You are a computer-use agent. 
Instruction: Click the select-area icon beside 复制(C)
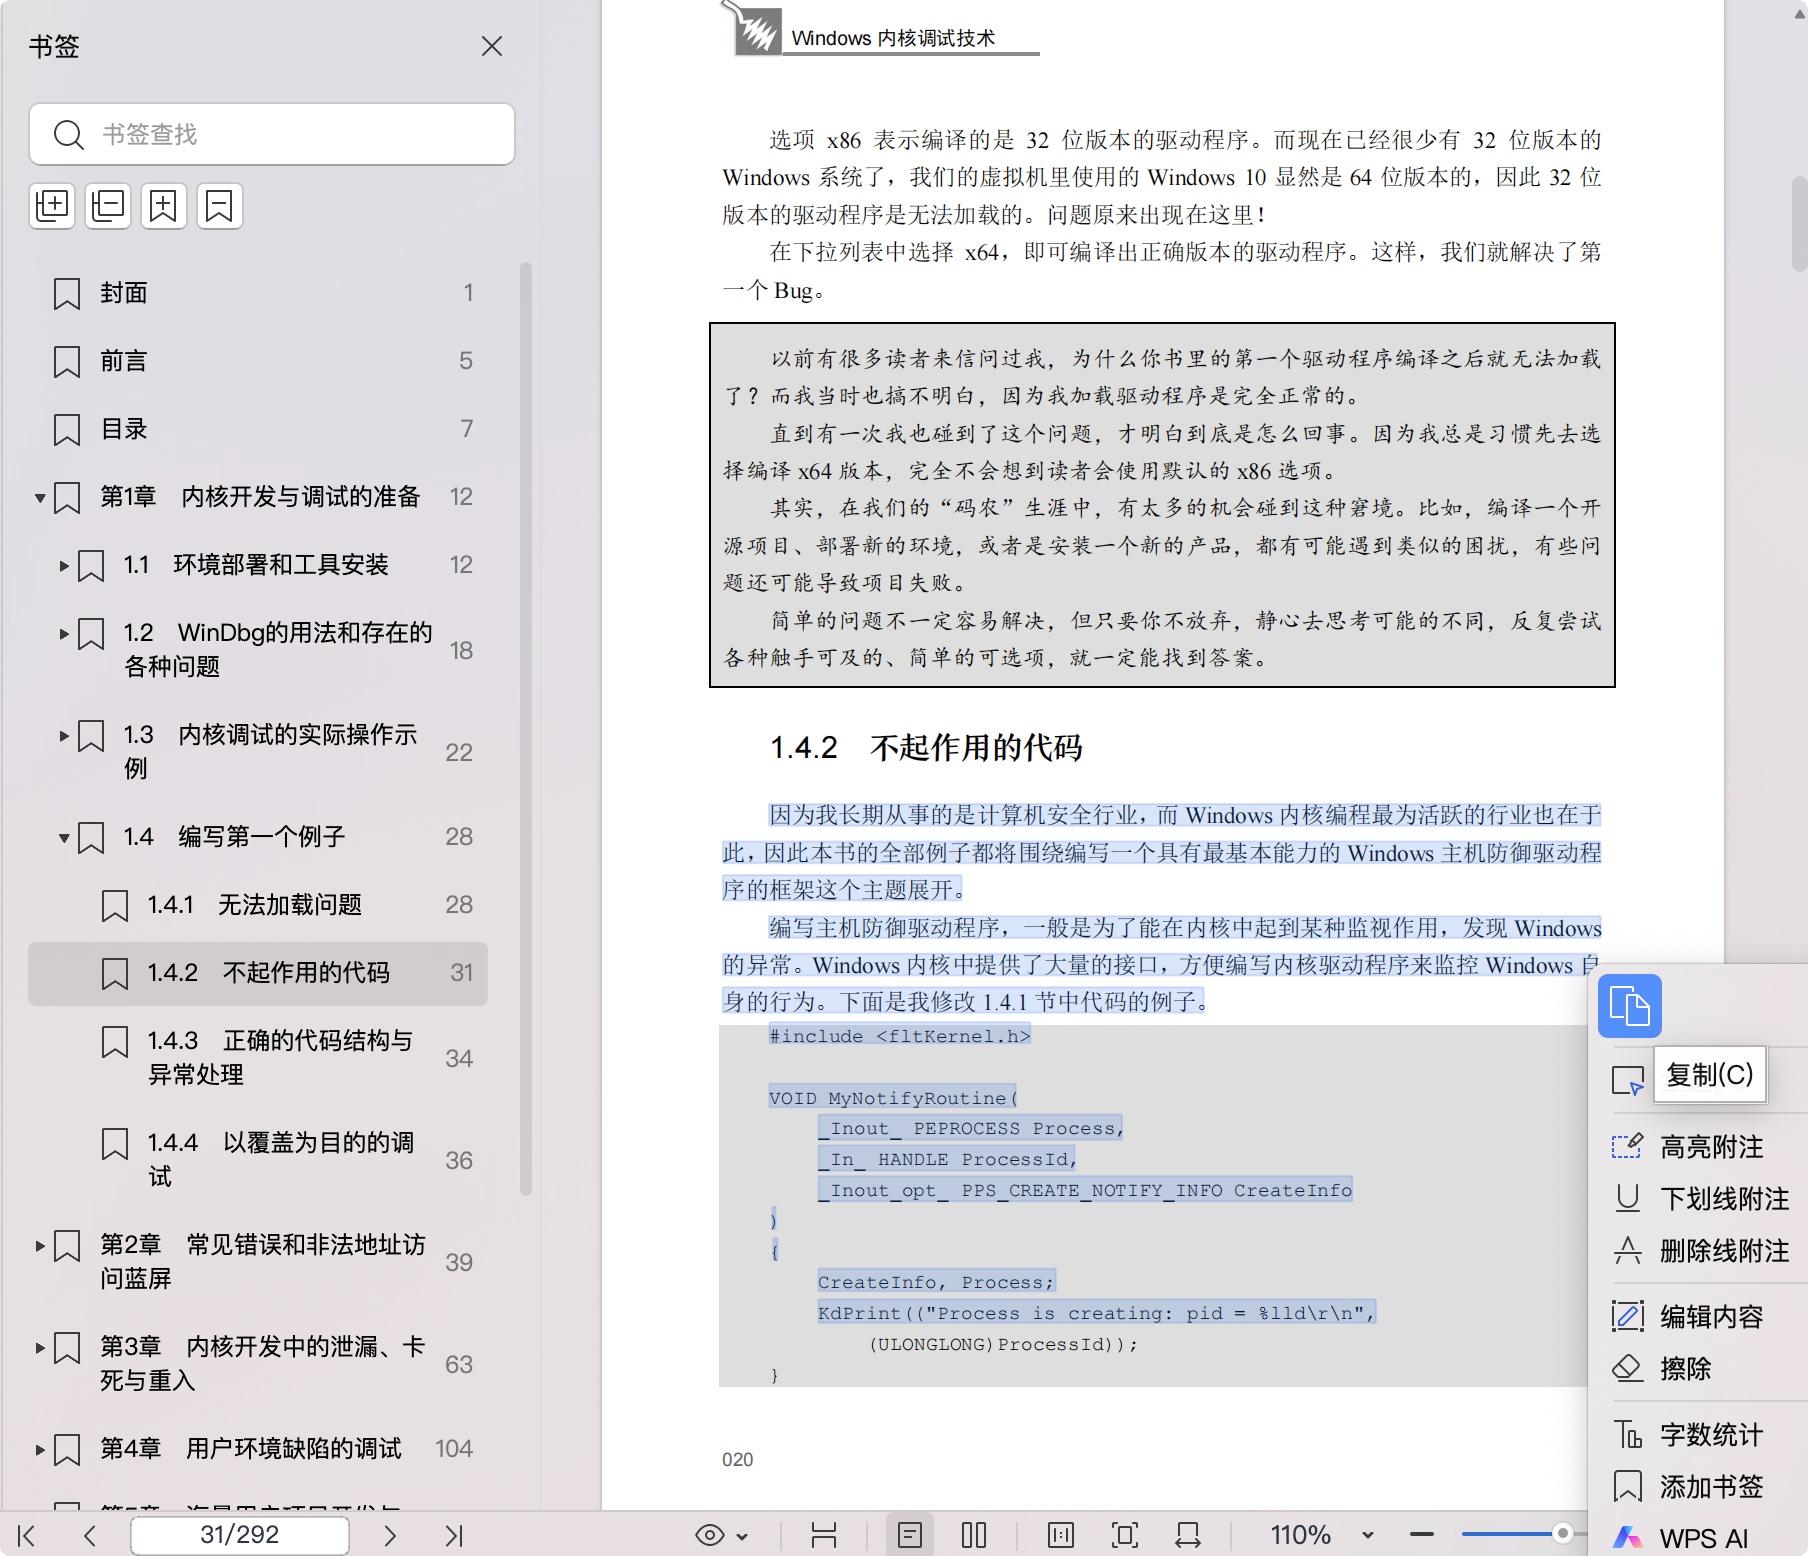[1627, 1081]
